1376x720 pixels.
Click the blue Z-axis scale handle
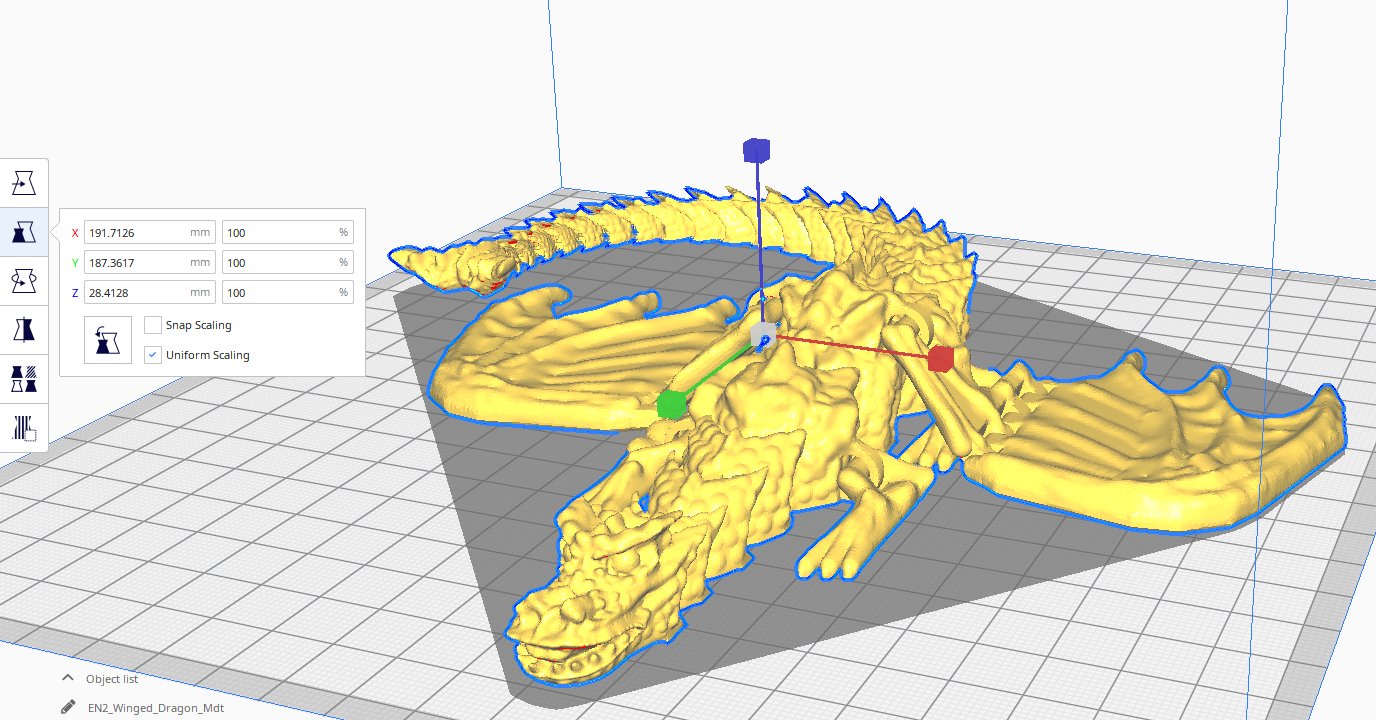click(x=756, y=150)
